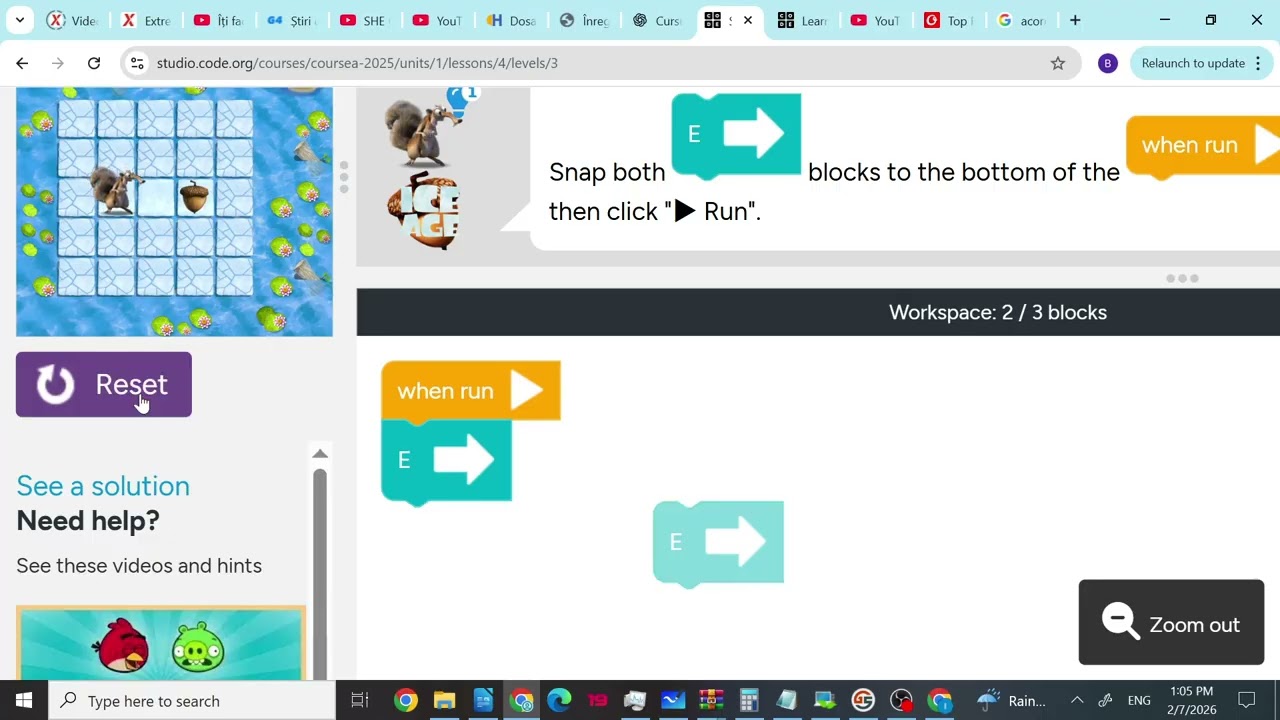Open the weather Rain widget on taskbar
The width and height of the screenshot is (1280, 720).
(x=1012, y=700)
